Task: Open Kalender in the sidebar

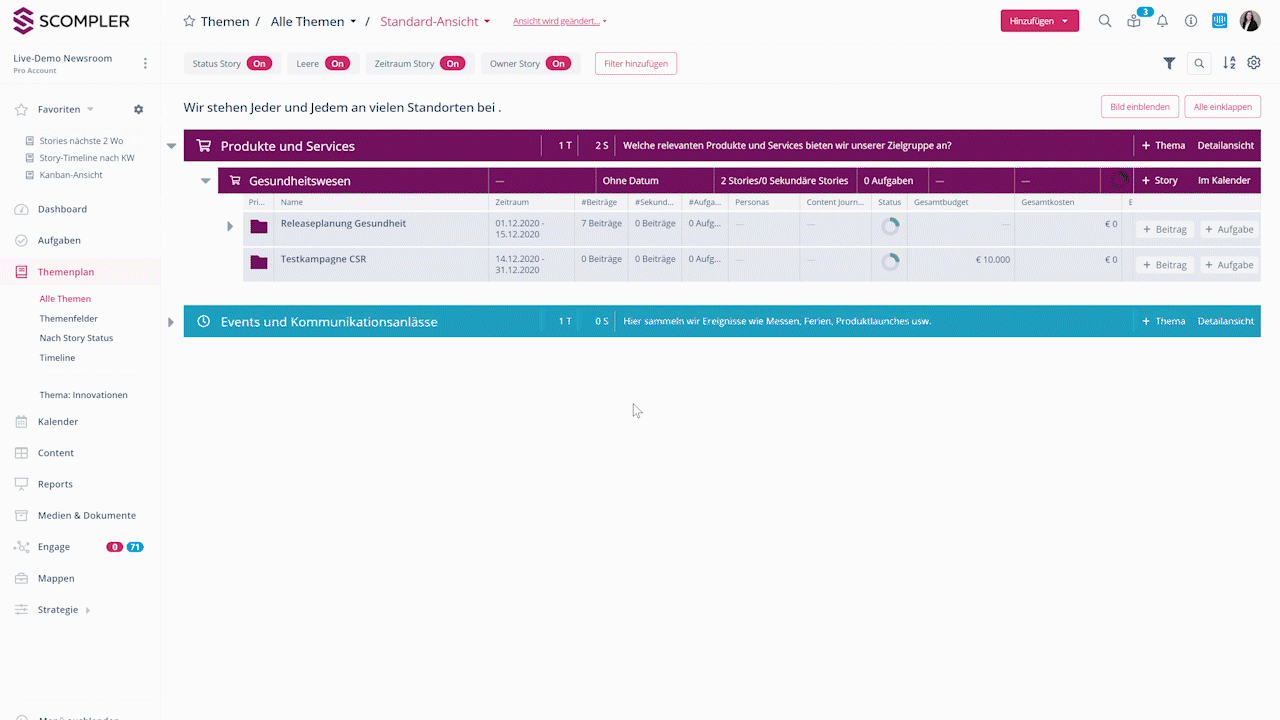Action: point(58,422)
